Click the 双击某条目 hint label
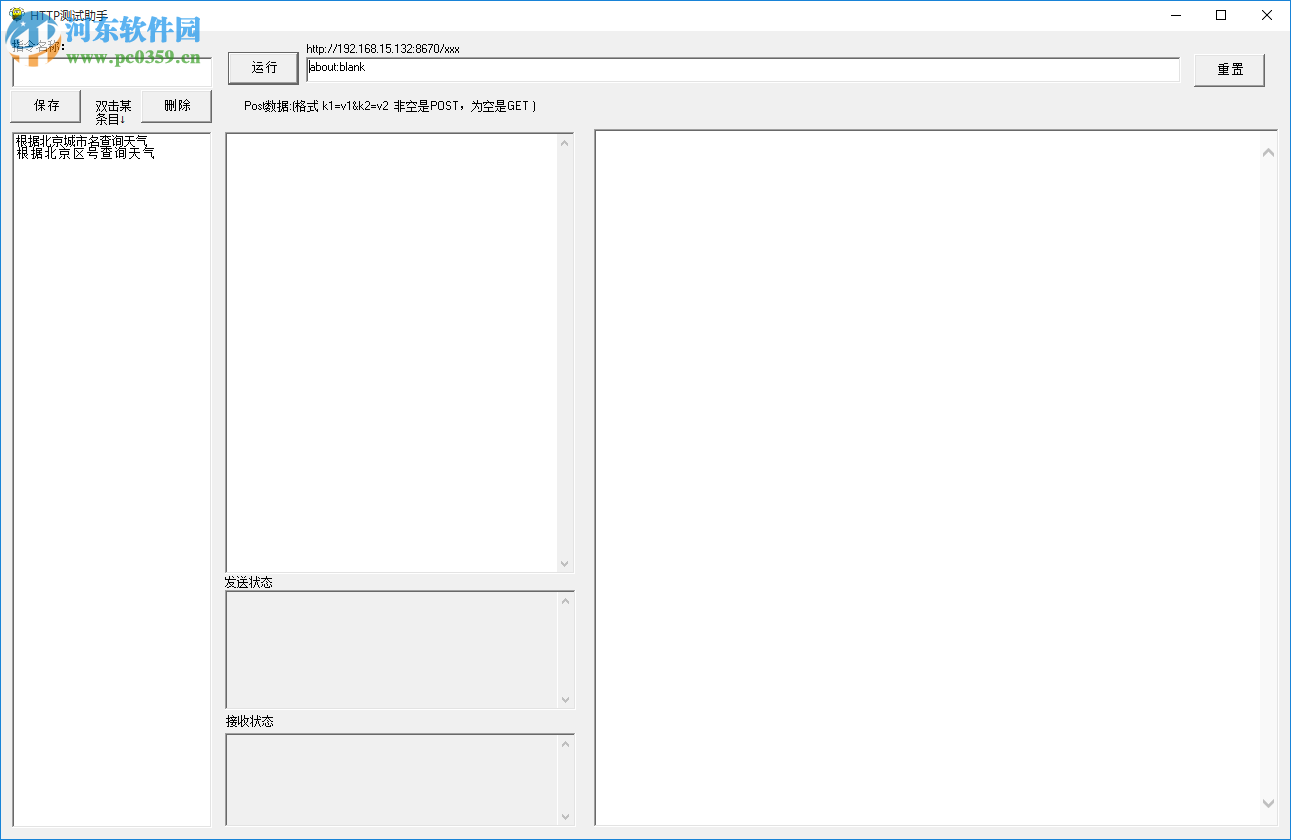Screen dimensions: 1291x840 pyautogui.click(x=113, y=112)
